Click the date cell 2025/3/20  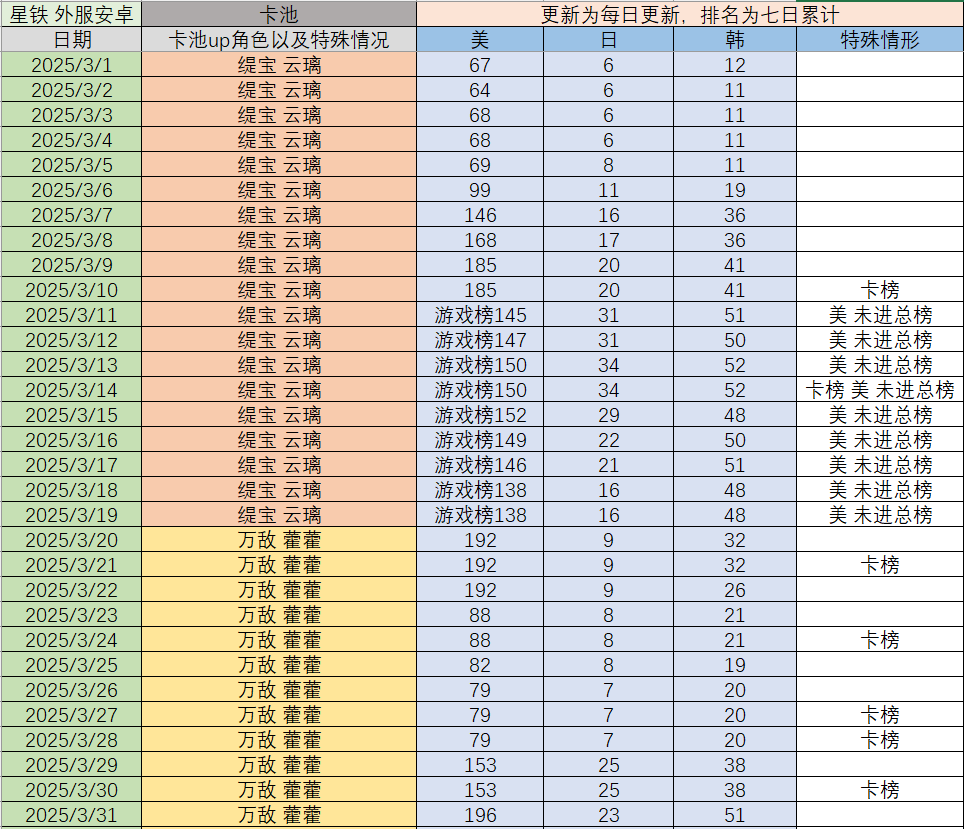(71, 540)
